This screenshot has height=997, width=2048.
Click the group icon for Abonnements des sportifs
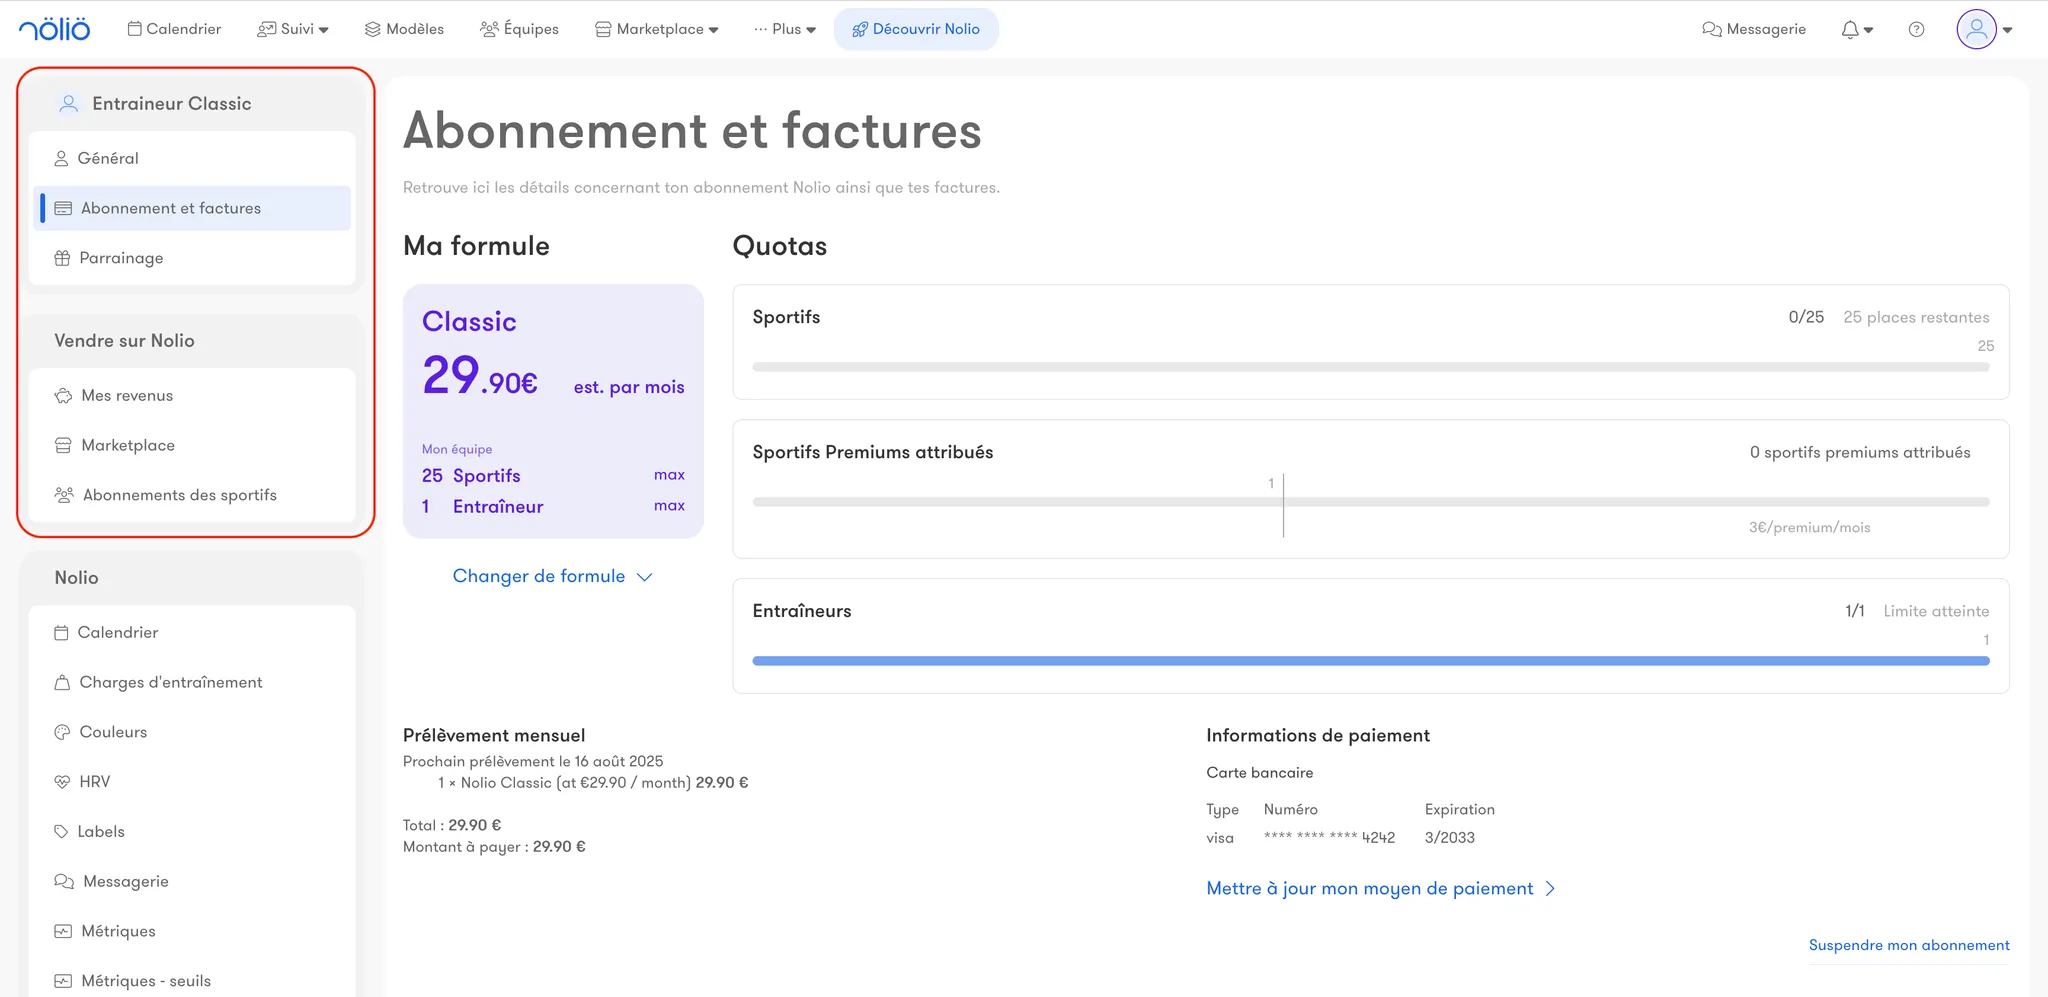(x=64, y=495)
